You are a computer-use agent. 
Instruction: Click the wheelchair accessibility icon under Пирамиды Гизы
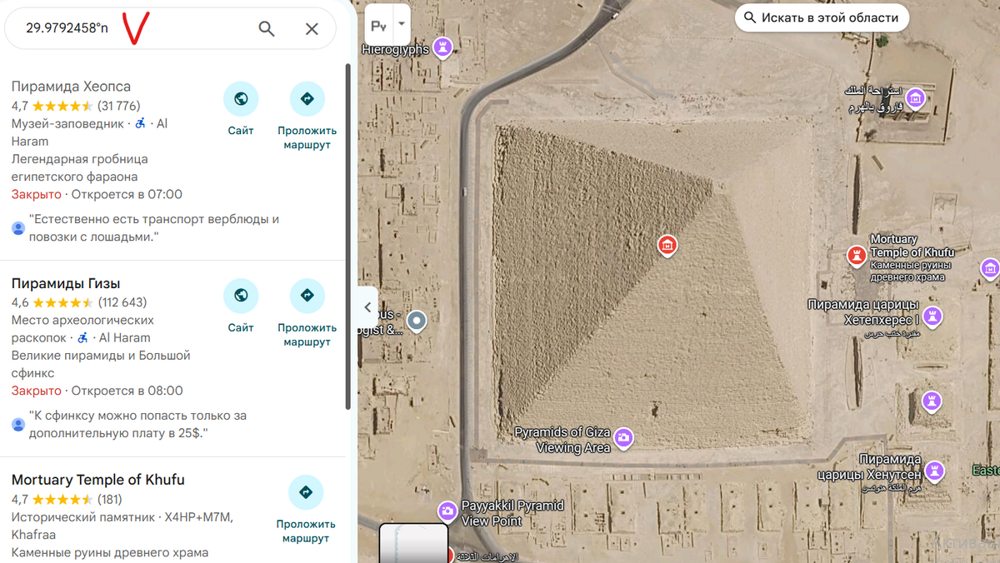tap(82, 337)
